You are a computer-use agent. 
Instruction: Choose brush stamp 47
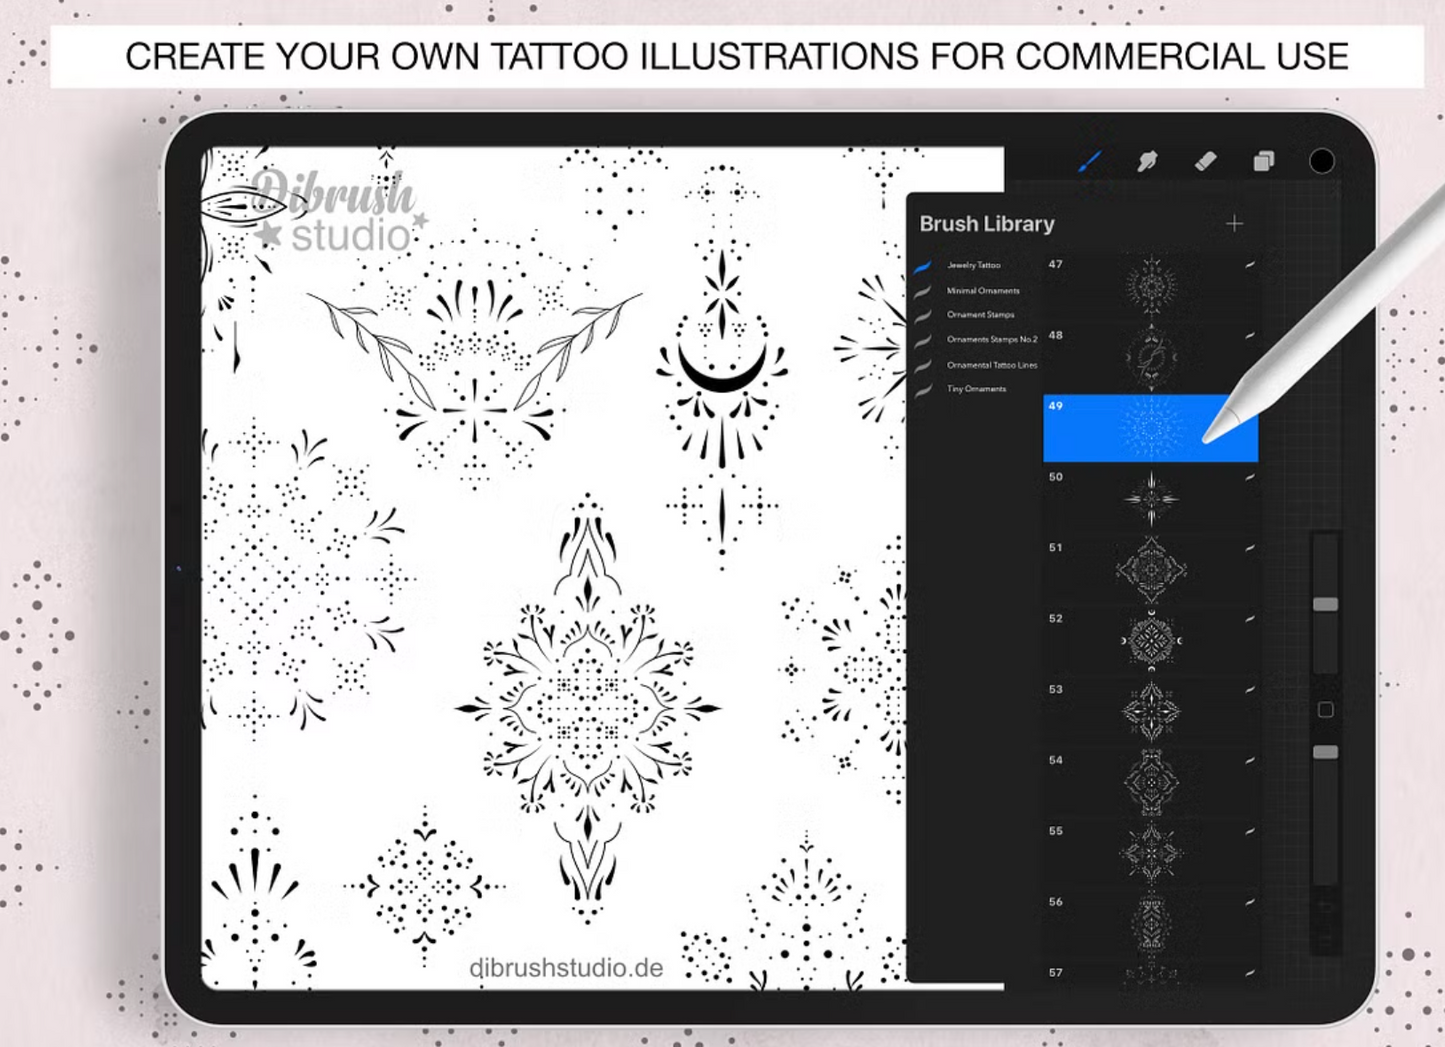[1151, 286]
